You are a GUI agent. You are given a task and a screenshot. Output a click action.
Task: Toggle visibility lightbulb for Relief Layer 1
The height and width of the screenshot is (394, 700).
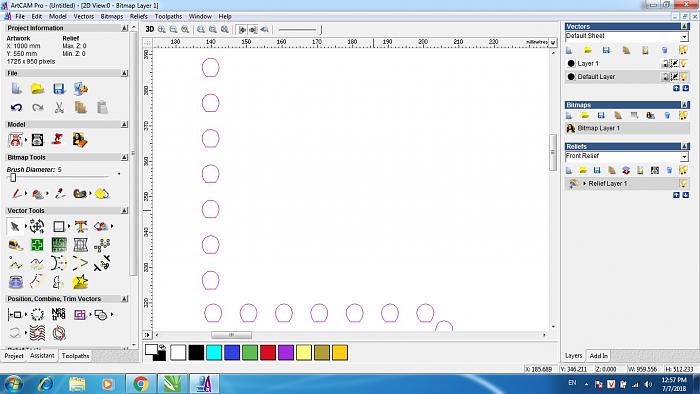(683, 183)
